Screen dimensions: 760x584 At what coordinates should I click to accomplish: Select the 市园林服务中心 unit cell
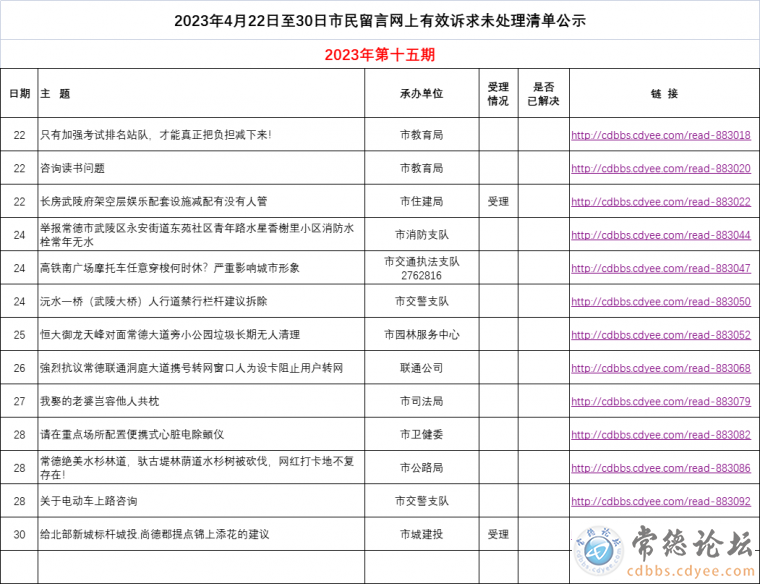[421, 334]
